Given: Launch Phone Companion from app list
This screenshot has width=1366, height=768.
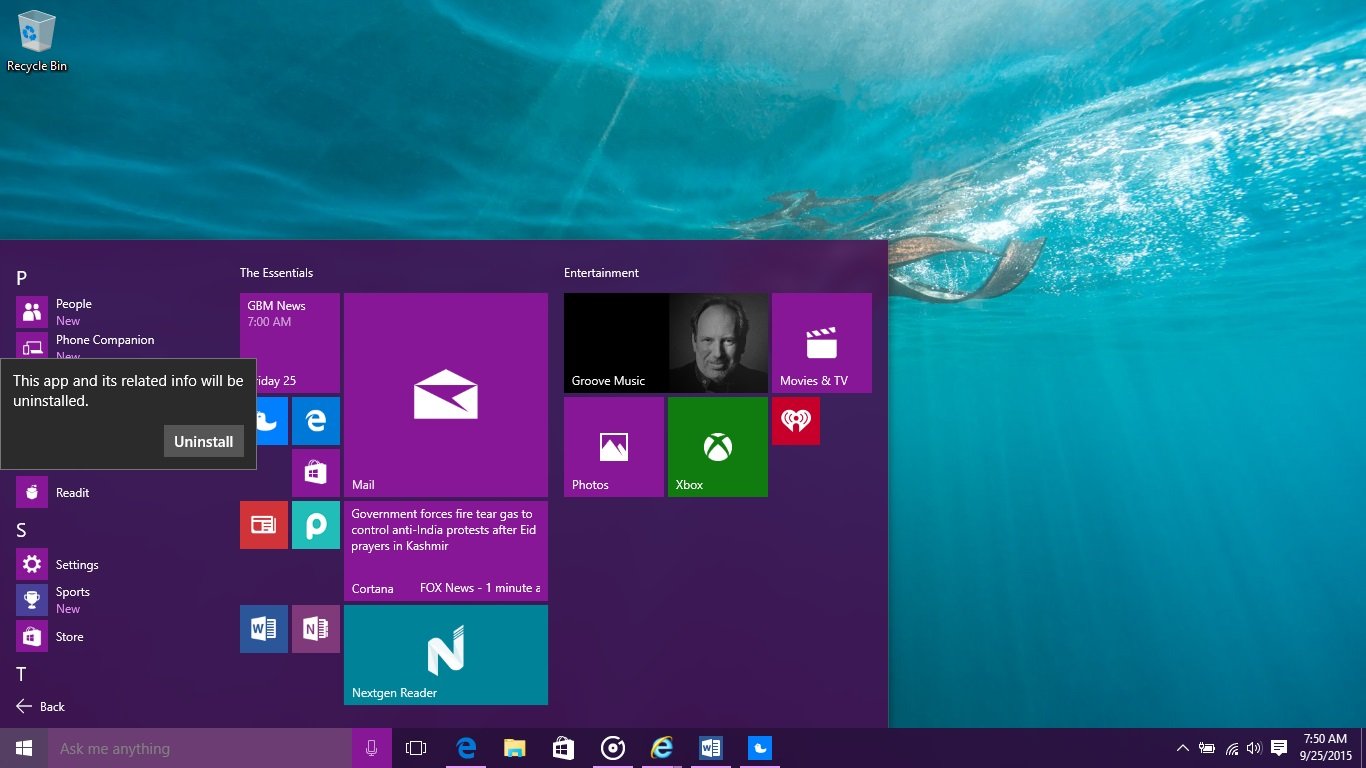Looking at the screenshot, I should [120, 346].
